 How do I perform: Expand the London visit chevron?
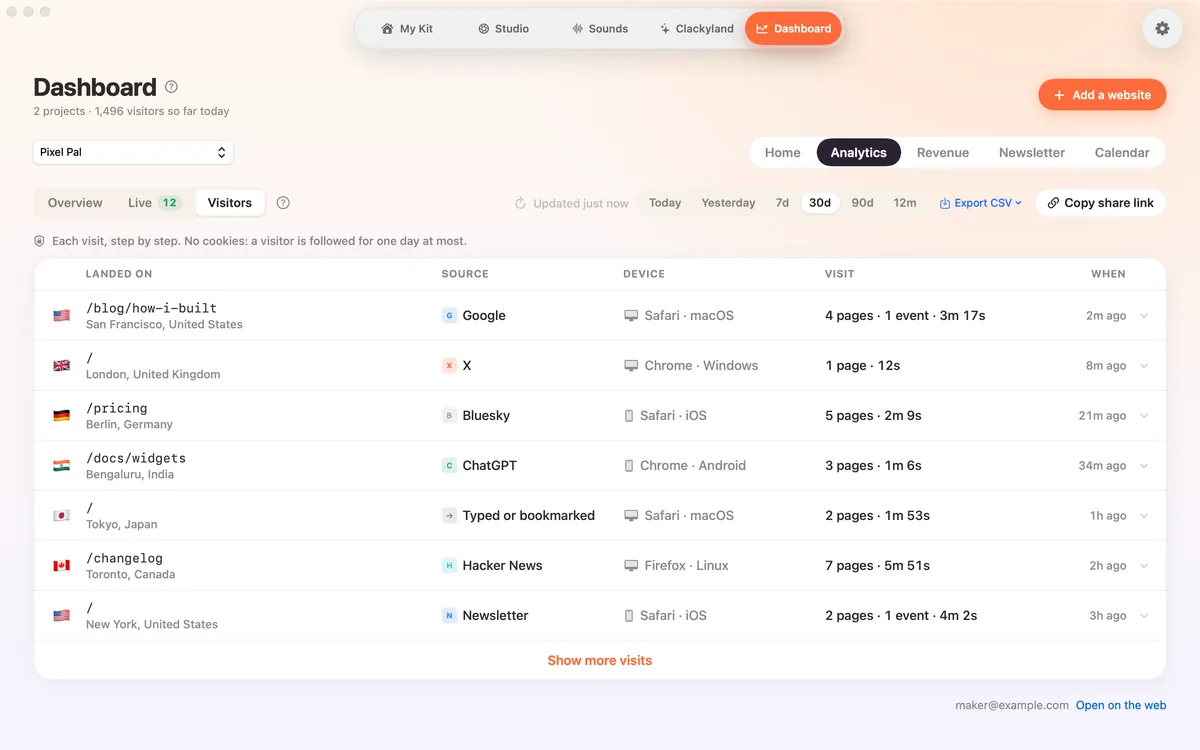tap(1144, 366)
